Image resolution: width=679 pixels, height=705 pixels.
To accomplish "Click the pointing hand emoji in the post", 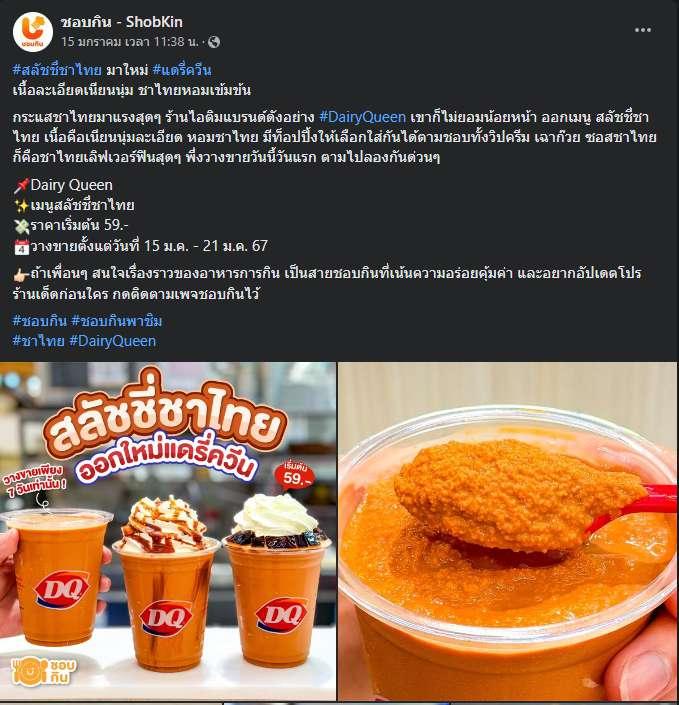I will click(21, 275).
